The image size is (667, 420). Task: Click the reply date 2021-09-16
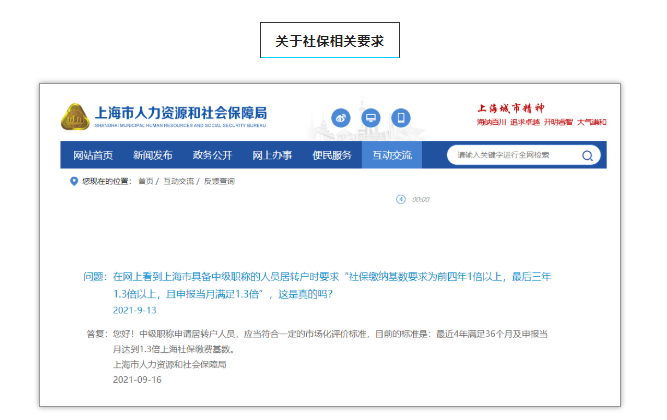coord(137,380)
